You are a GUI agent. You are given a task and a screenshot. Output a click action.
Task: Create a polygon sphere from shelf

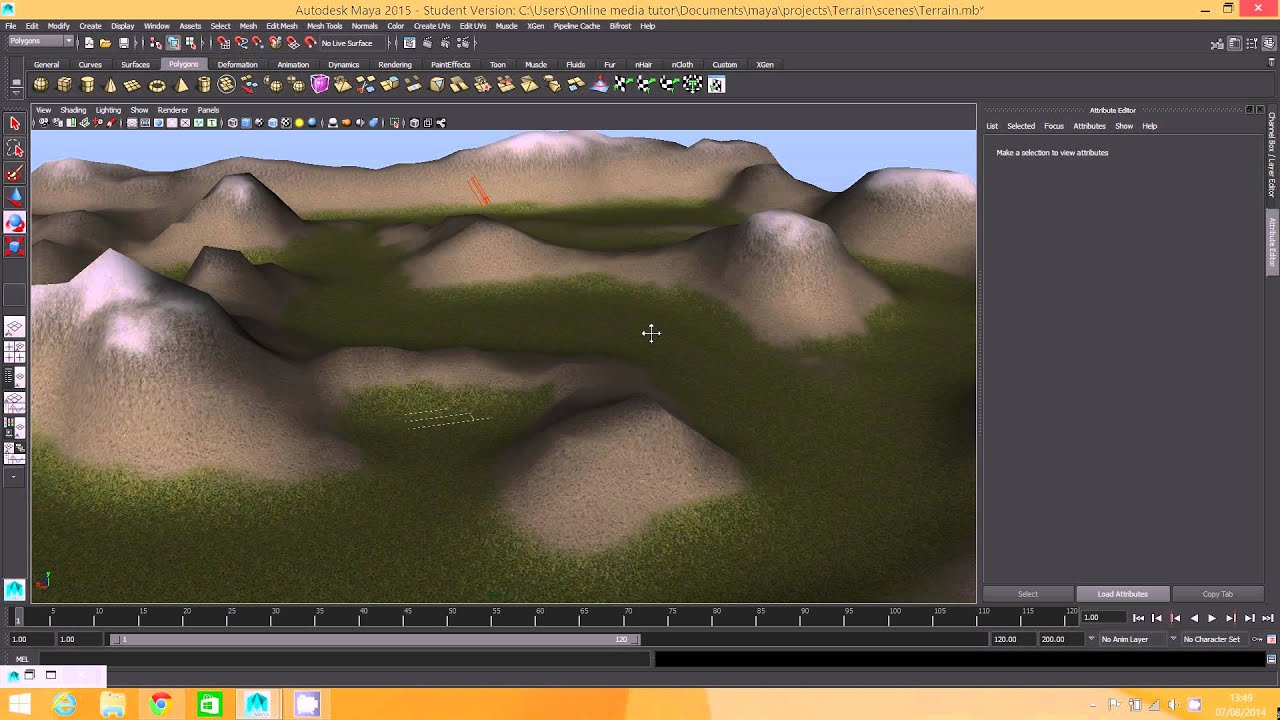coord(42,85)
